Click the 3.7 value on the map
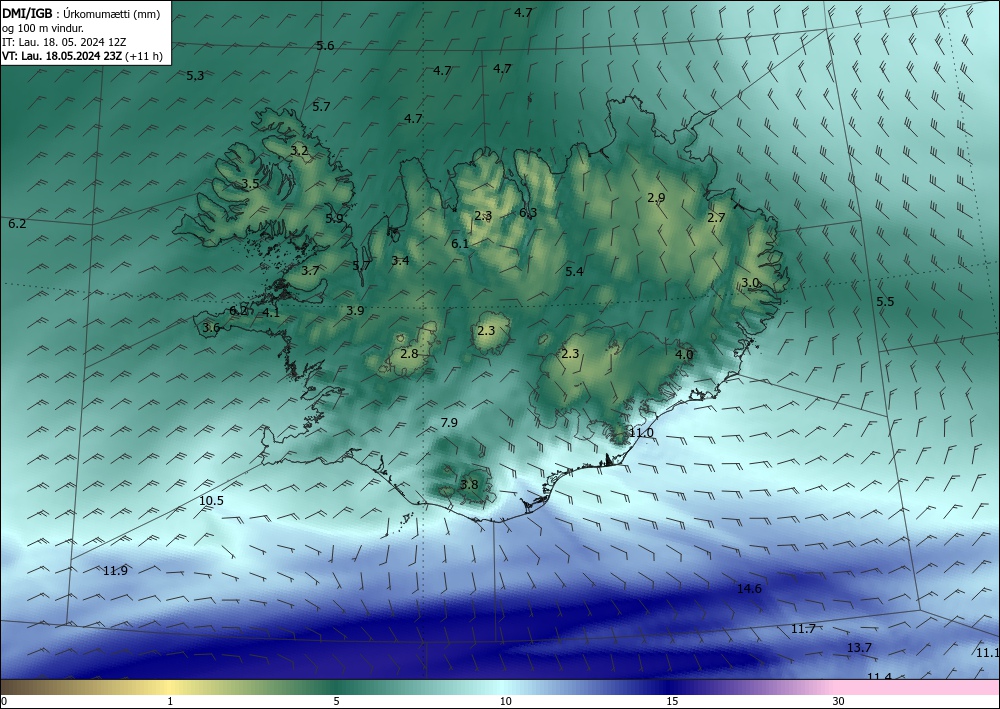1000x709 pixels. pyautogui.click(x=310, y=270)
